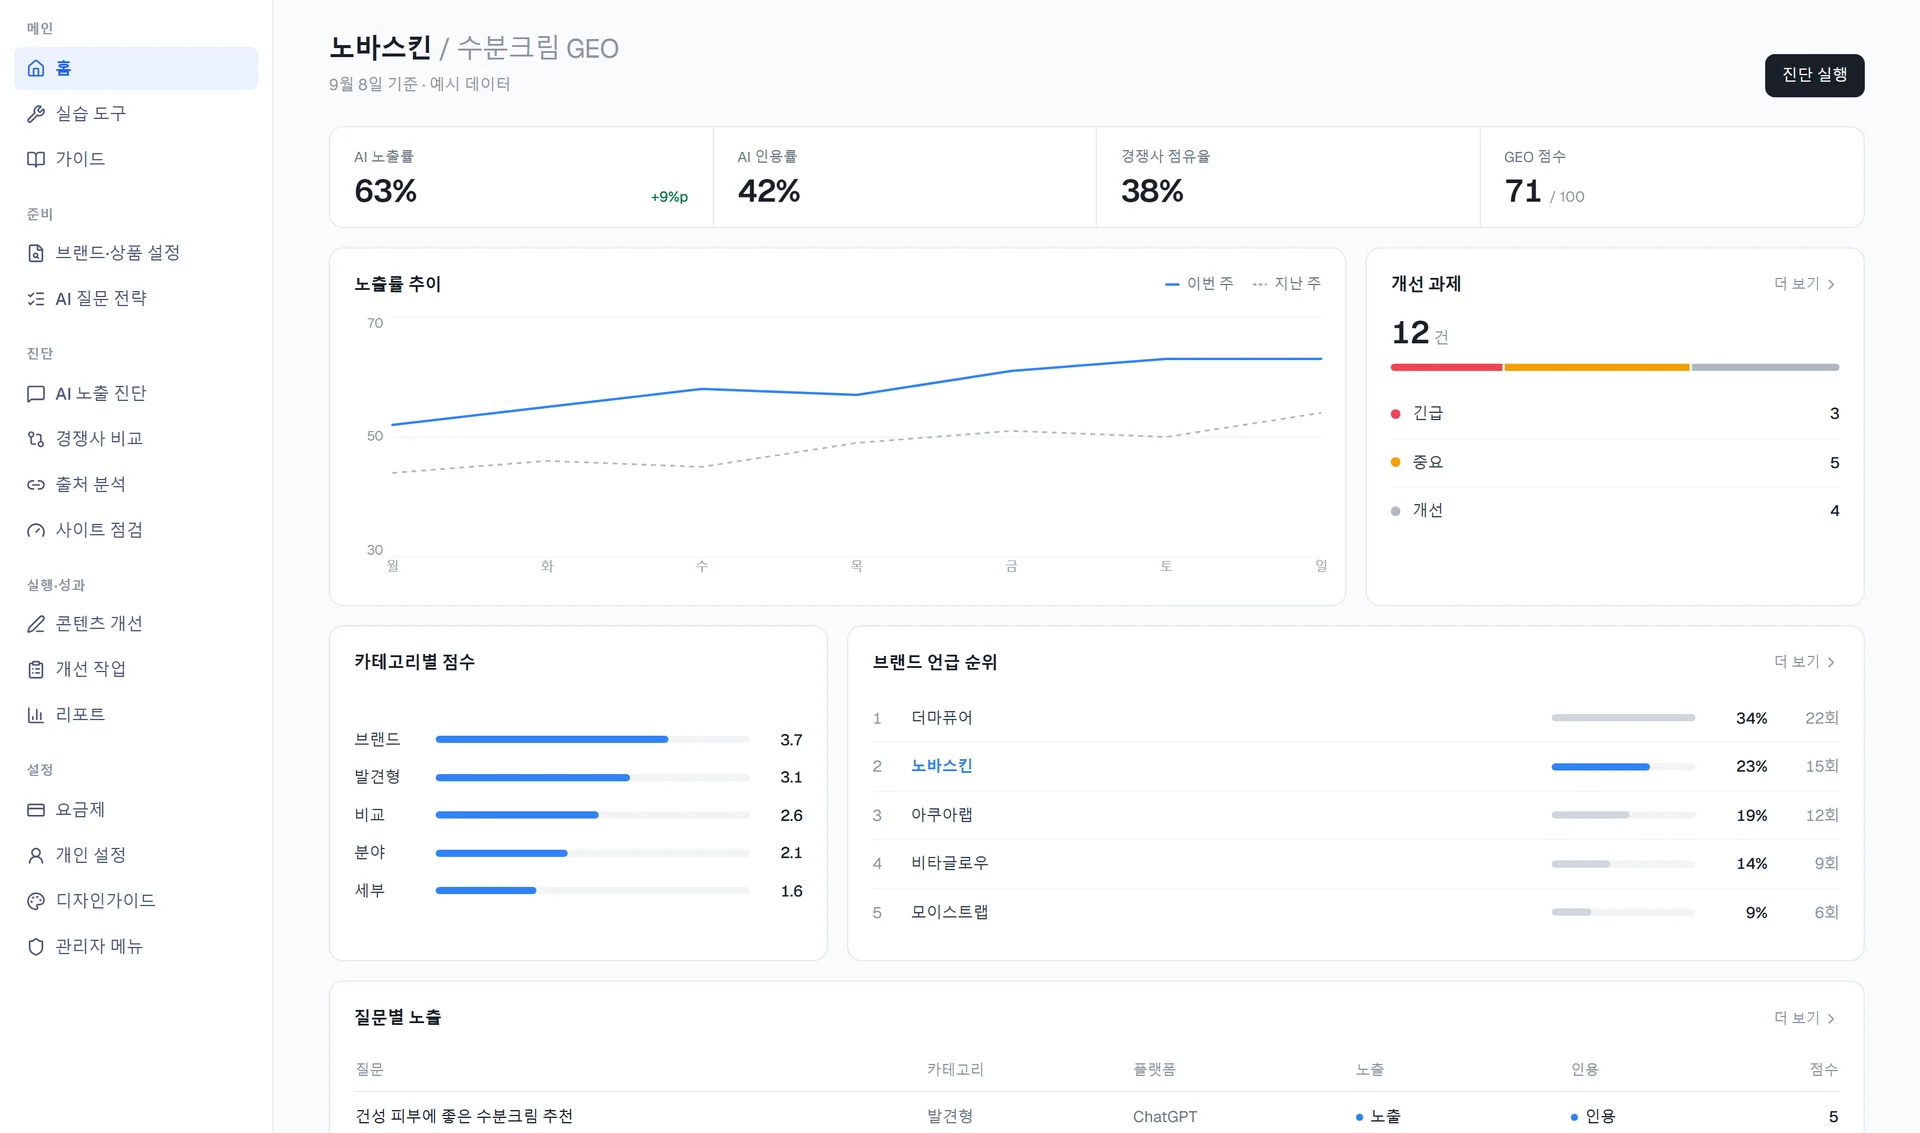Viewport: 1920px width, 1133px height.
Task: Click the 인용 status in the question row
Action: 1593,1117
